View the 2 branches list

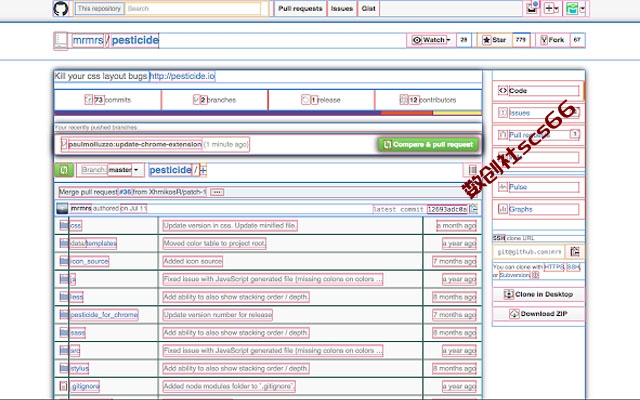[x=215, y=100]
